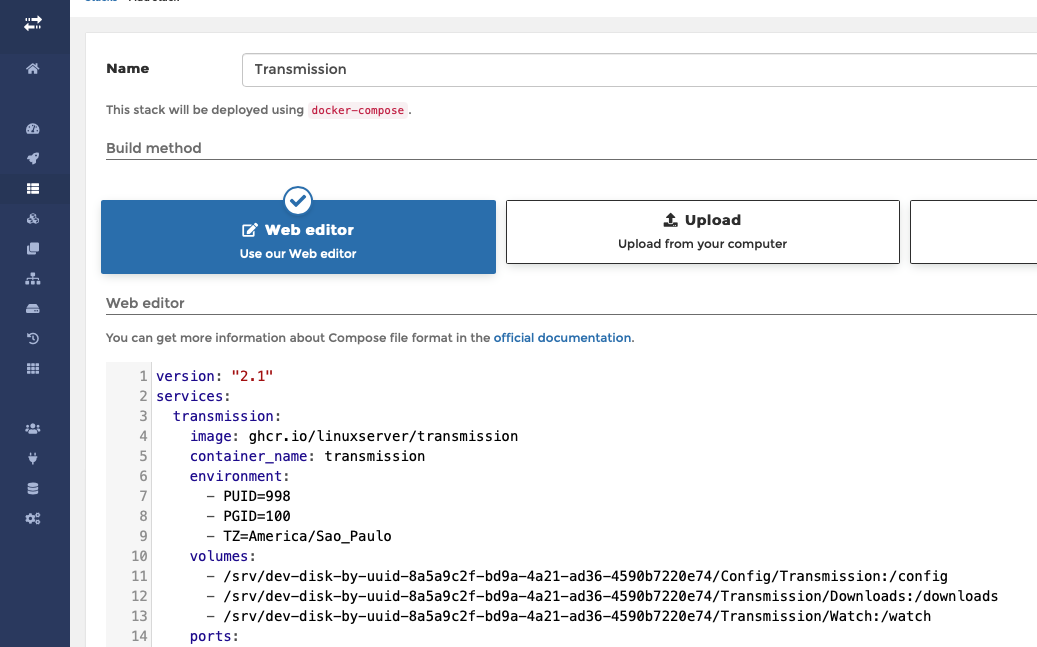Open Users group icon in sidebar
The width and height of the screenshot is (1037, 647).
[x=33, y=429]
